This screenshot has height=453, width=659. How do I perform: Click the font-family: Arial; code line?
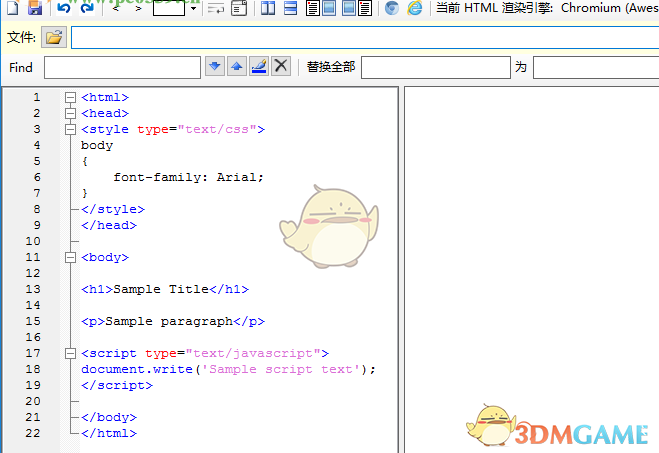coord(188,177)
